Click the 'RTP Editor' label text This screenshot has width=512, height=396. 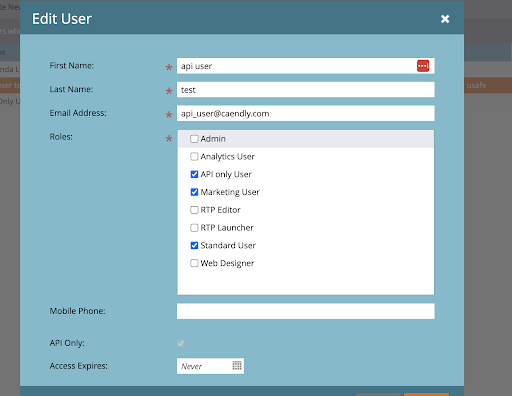[220, 210]
